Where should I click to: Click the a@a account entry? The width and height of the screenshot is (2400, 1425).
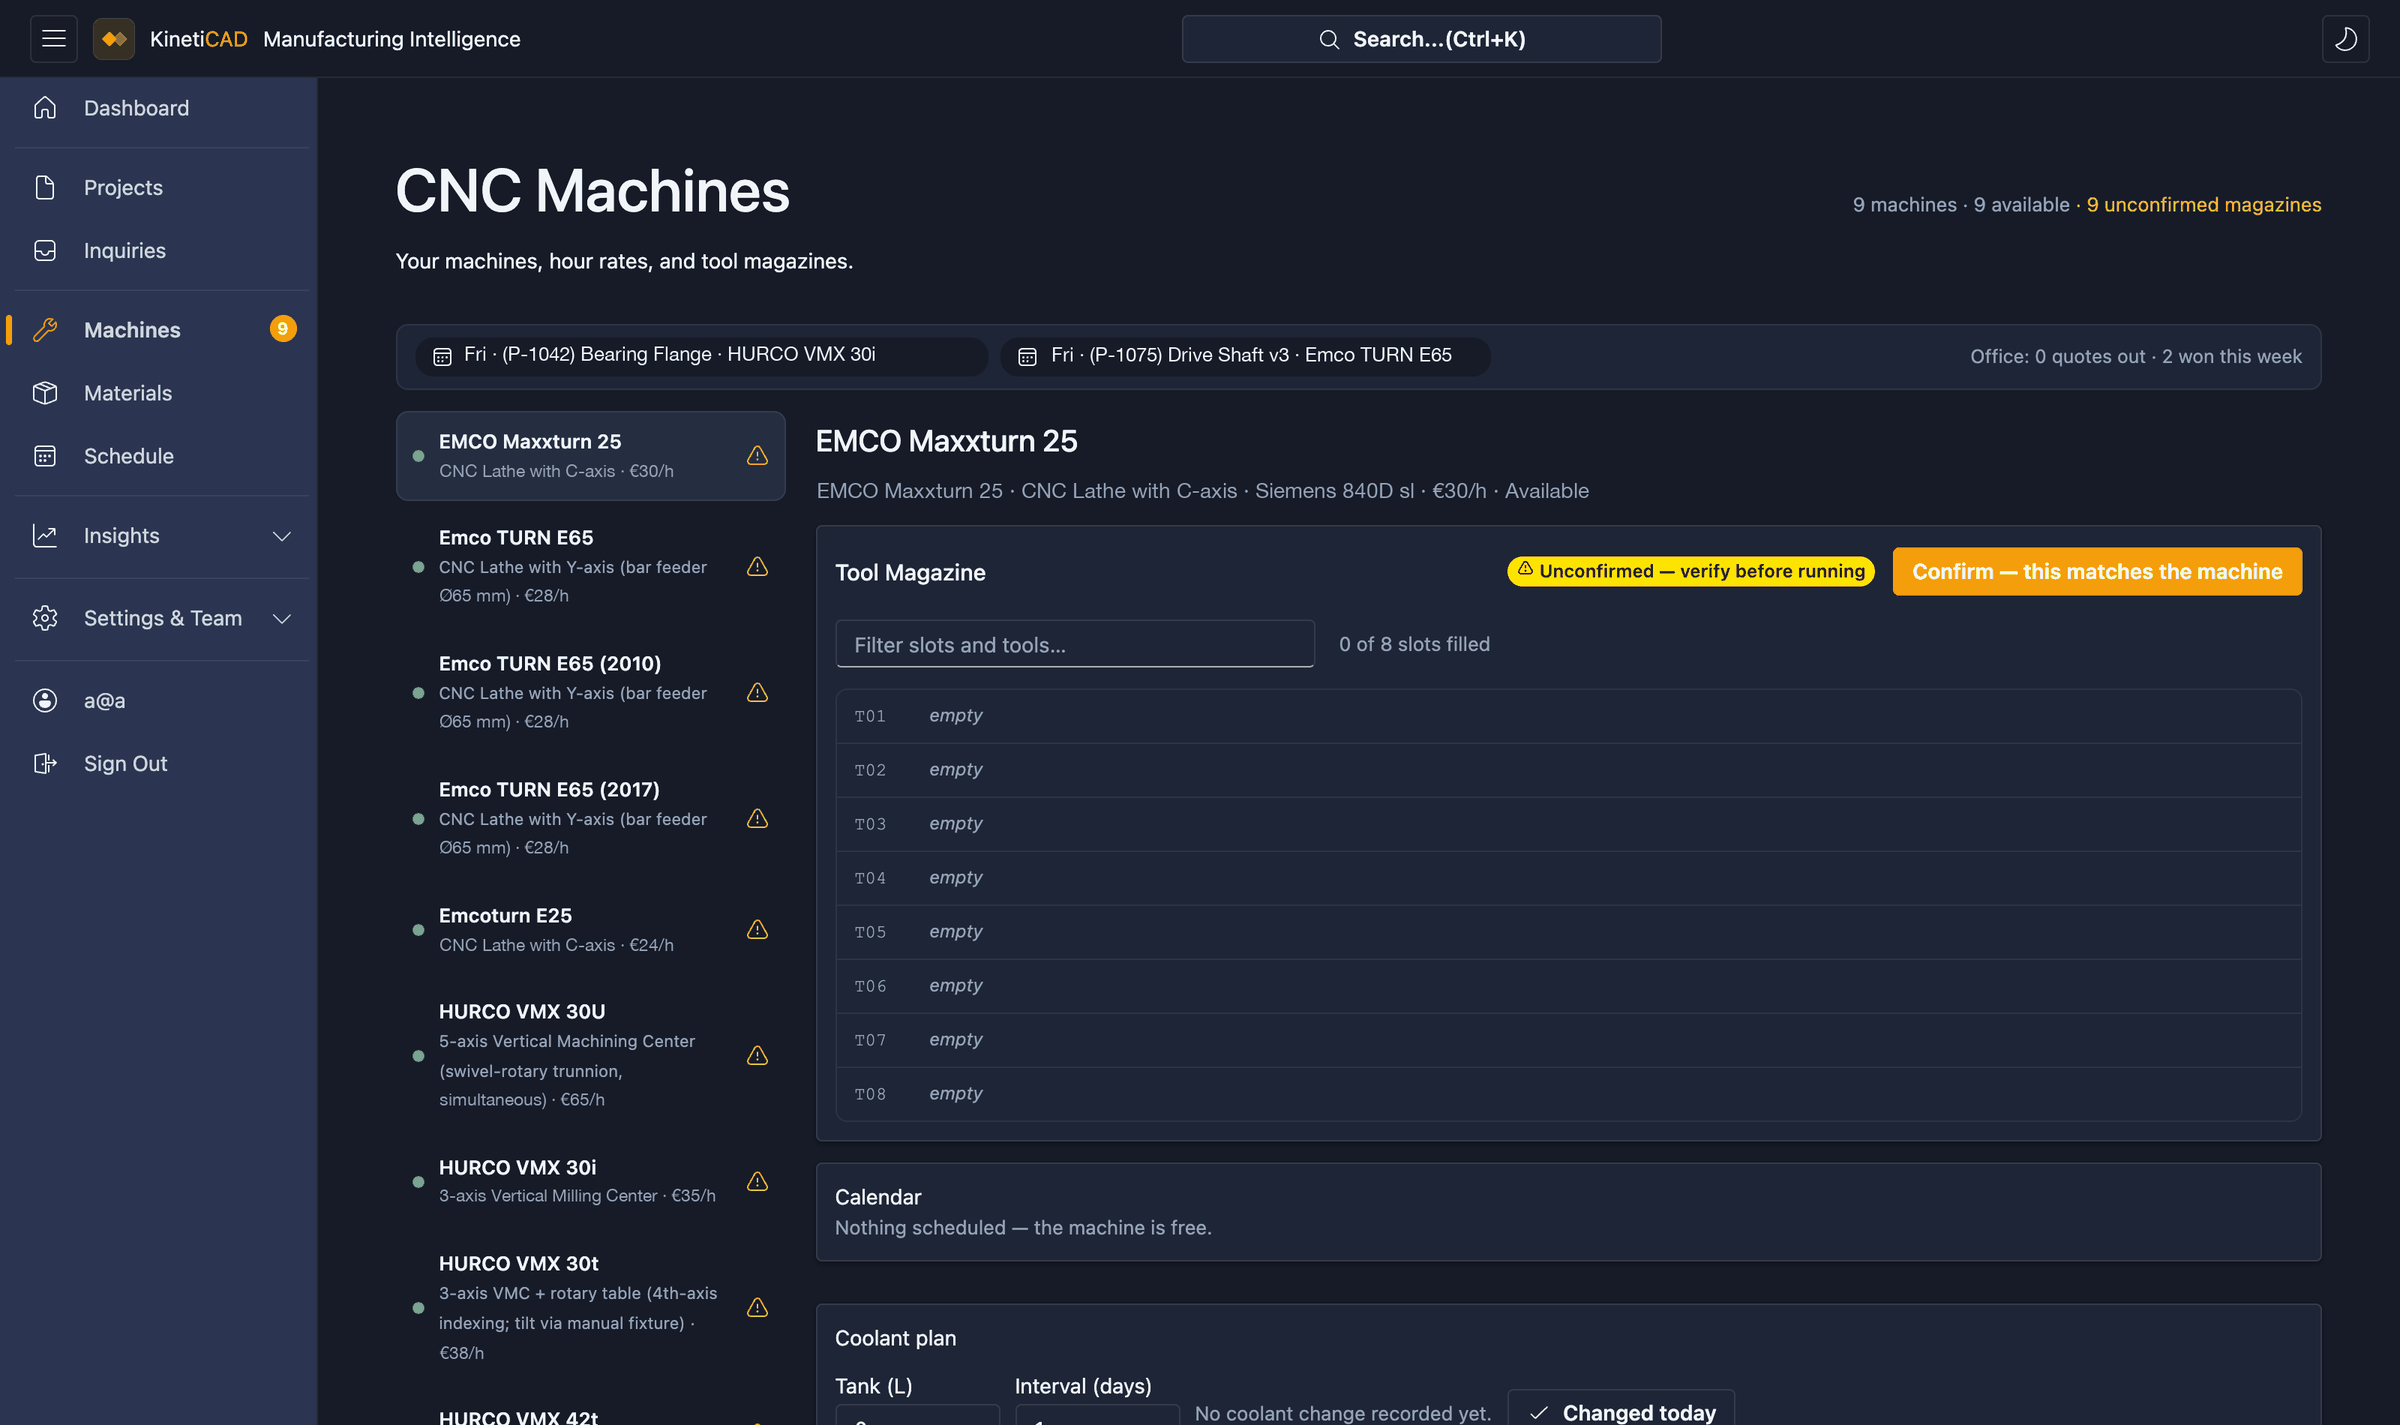click(x=162, y=701)
